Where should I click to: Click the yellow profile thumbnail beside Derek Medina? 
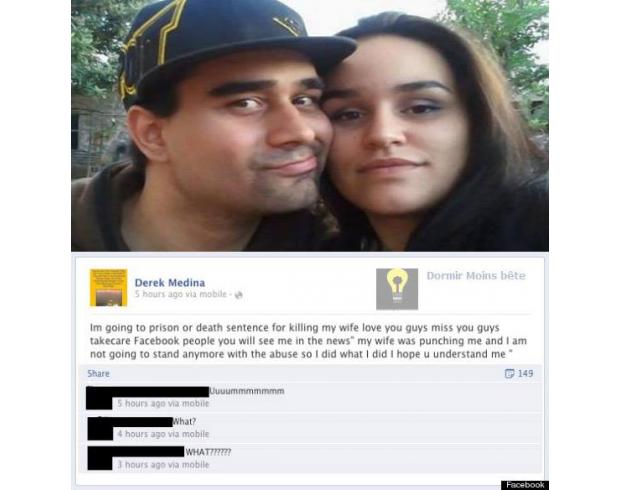pyautogui.click(x=108, y=288)
